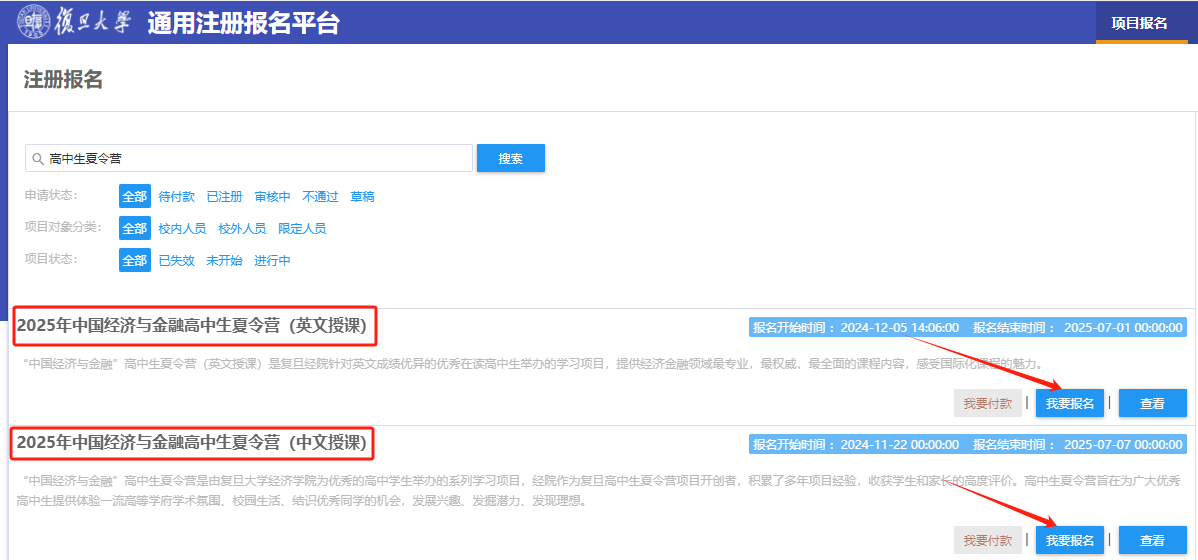Filter application status by 草稿
The height and width of the screenshot is (560, 1198).
click(362, 196)
